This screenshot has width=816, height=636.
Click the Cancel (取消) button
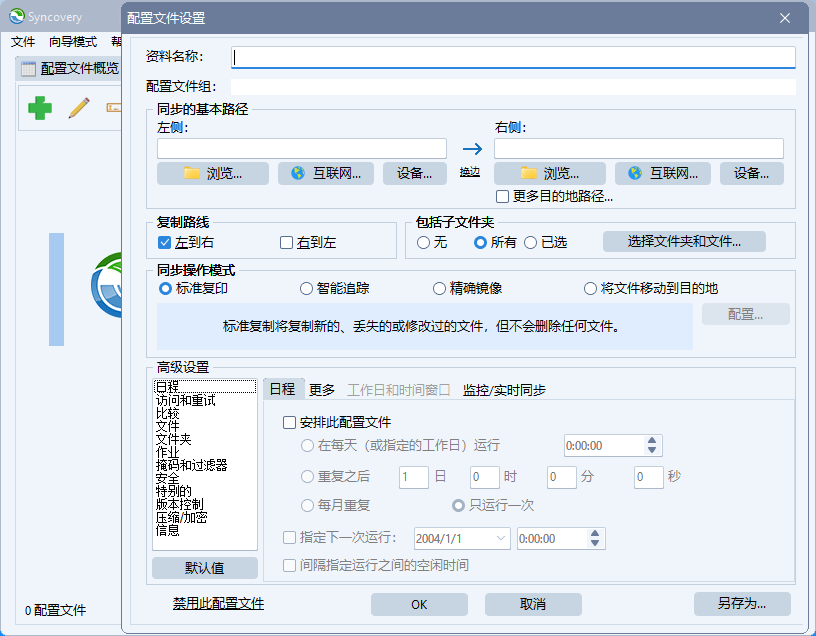[533, 604]
